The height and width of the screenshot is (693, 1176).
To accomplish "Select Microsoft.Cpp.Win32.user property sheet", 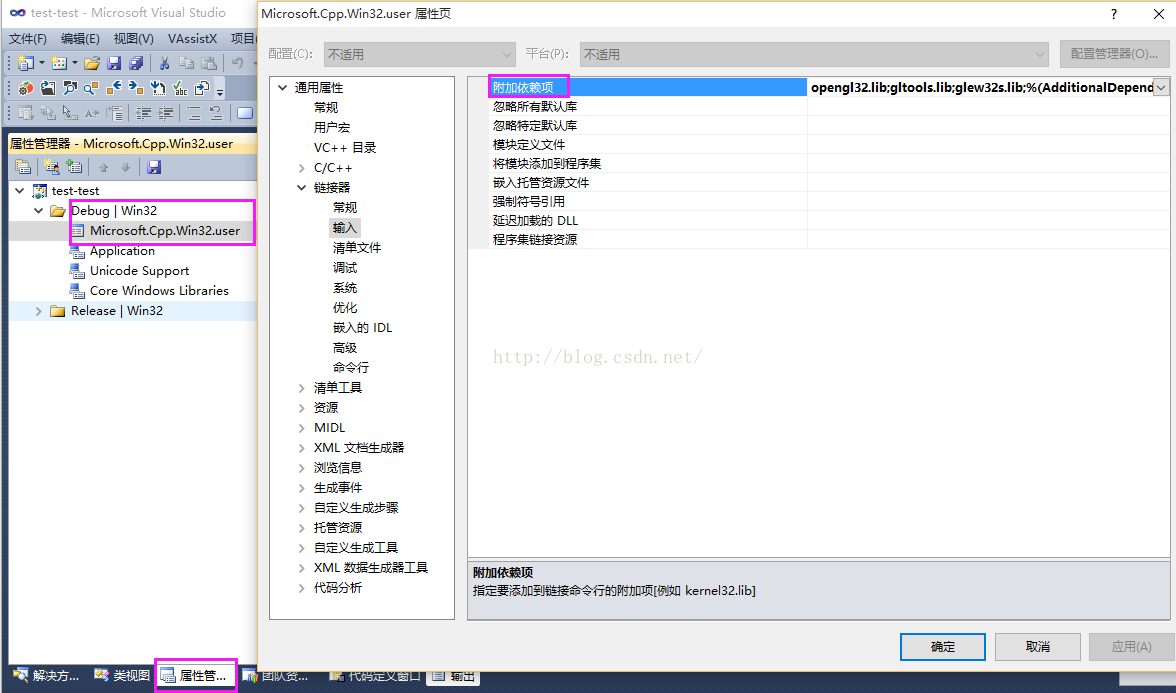I will point(165,231).
